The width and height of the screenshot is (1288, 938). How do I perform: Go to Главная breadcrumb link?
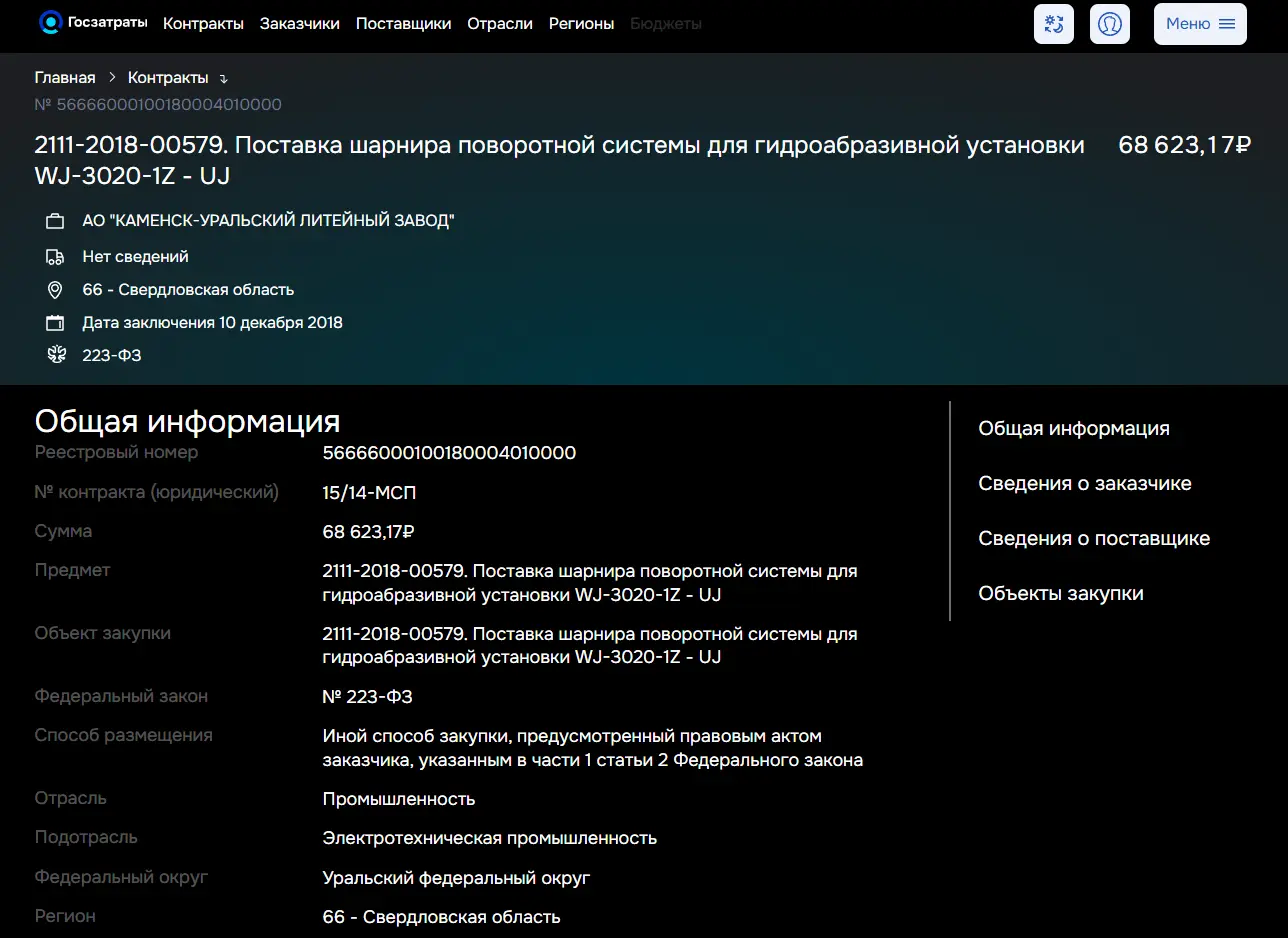65,78
